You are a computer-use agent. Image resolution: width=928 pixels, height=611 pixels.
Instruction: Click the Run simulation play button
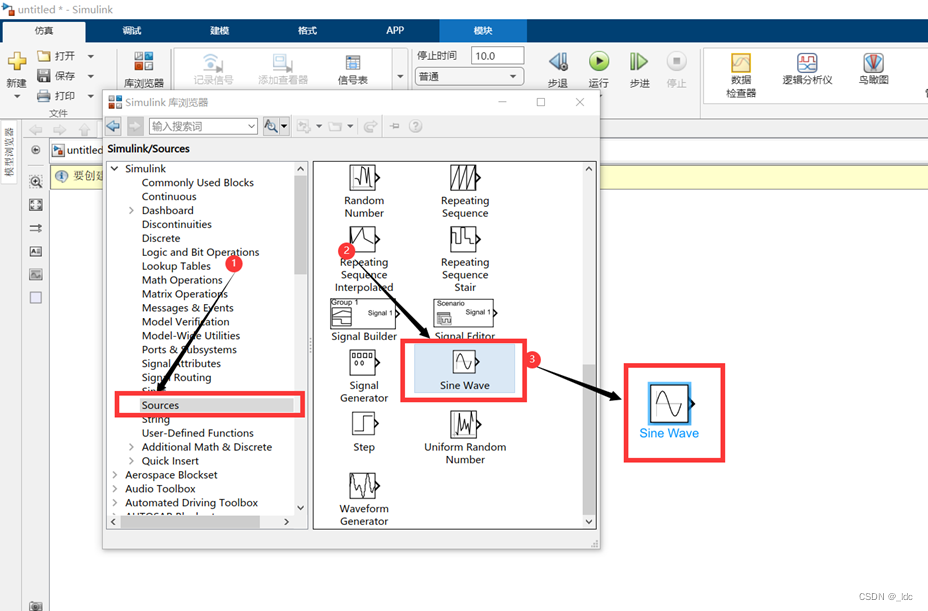599,61
